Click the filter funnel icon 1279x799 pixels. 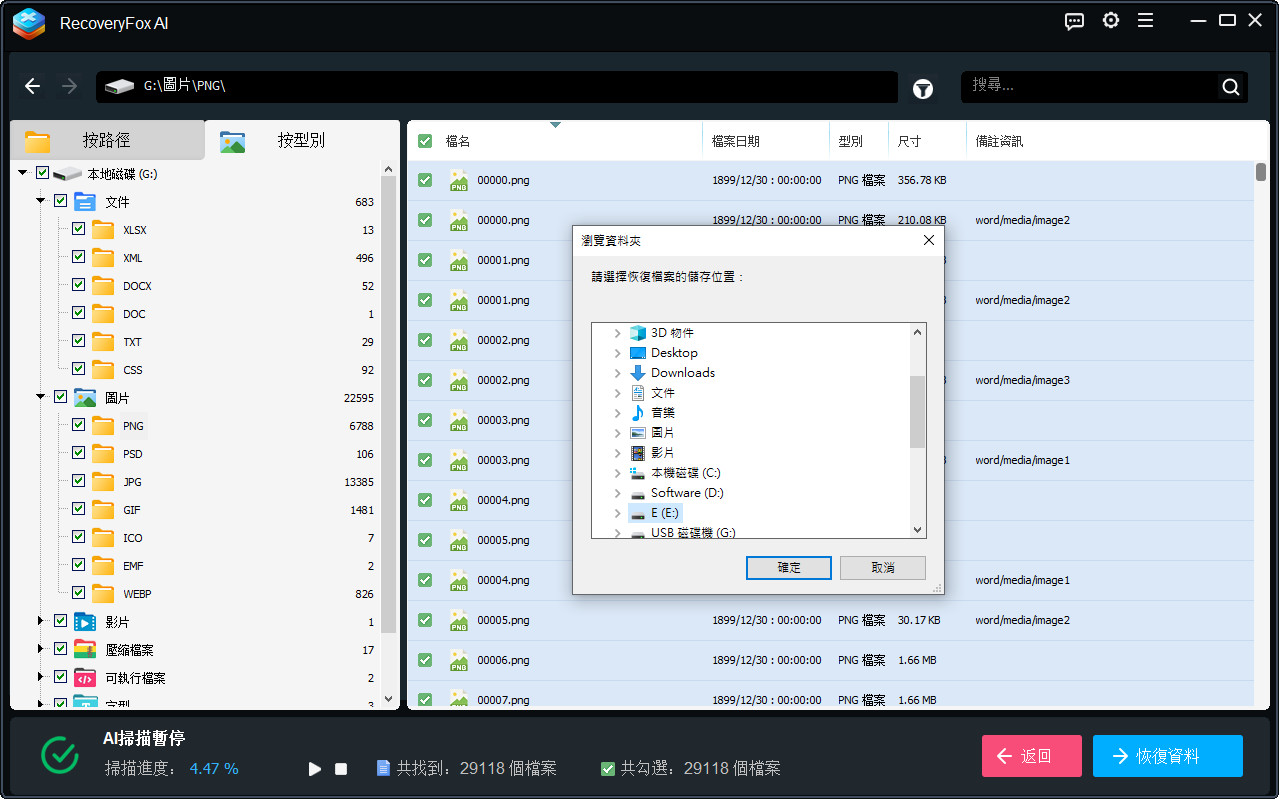pos(922,89)
